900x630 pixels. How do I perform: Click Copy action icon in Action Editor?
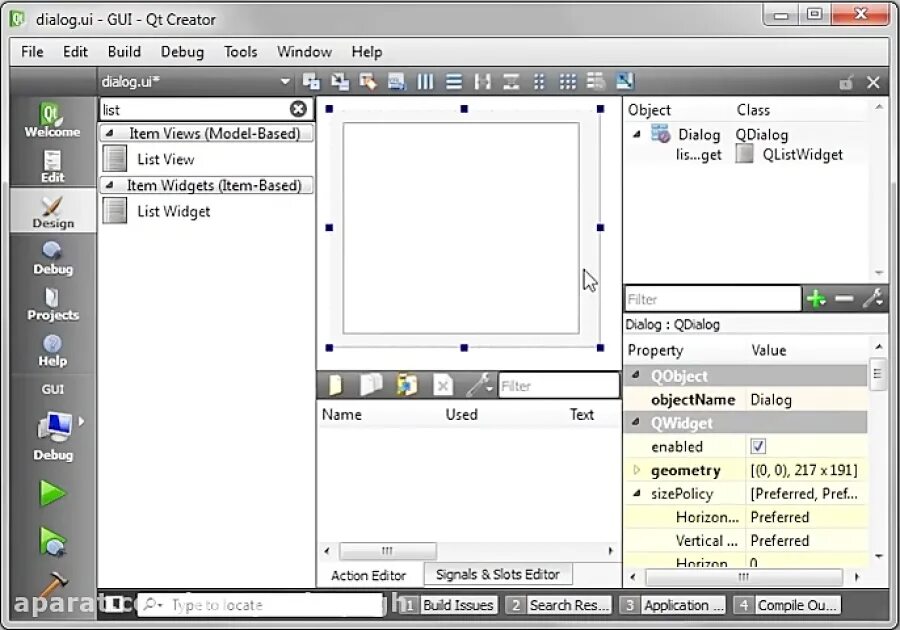pyautogui.click(x=371, y=385)
